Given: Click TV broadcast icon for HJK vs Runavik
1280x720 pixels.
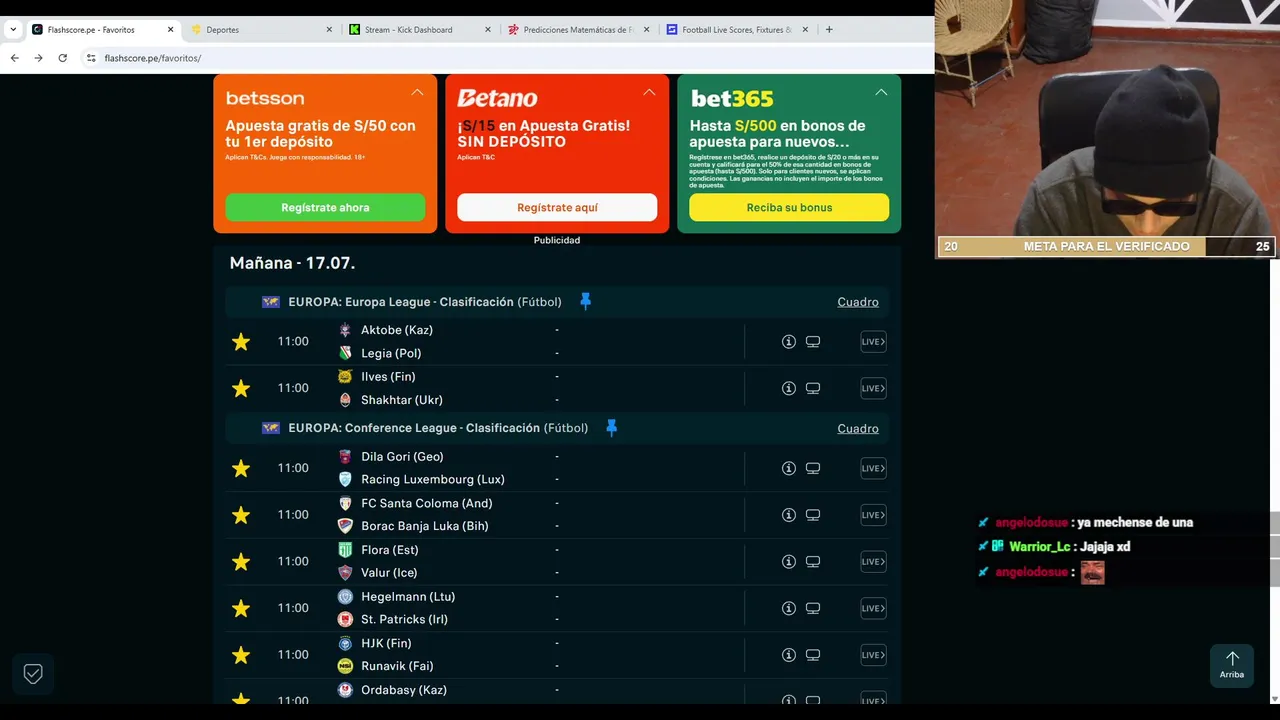Looking at the screenshot, I should click(x=813, y=655).
